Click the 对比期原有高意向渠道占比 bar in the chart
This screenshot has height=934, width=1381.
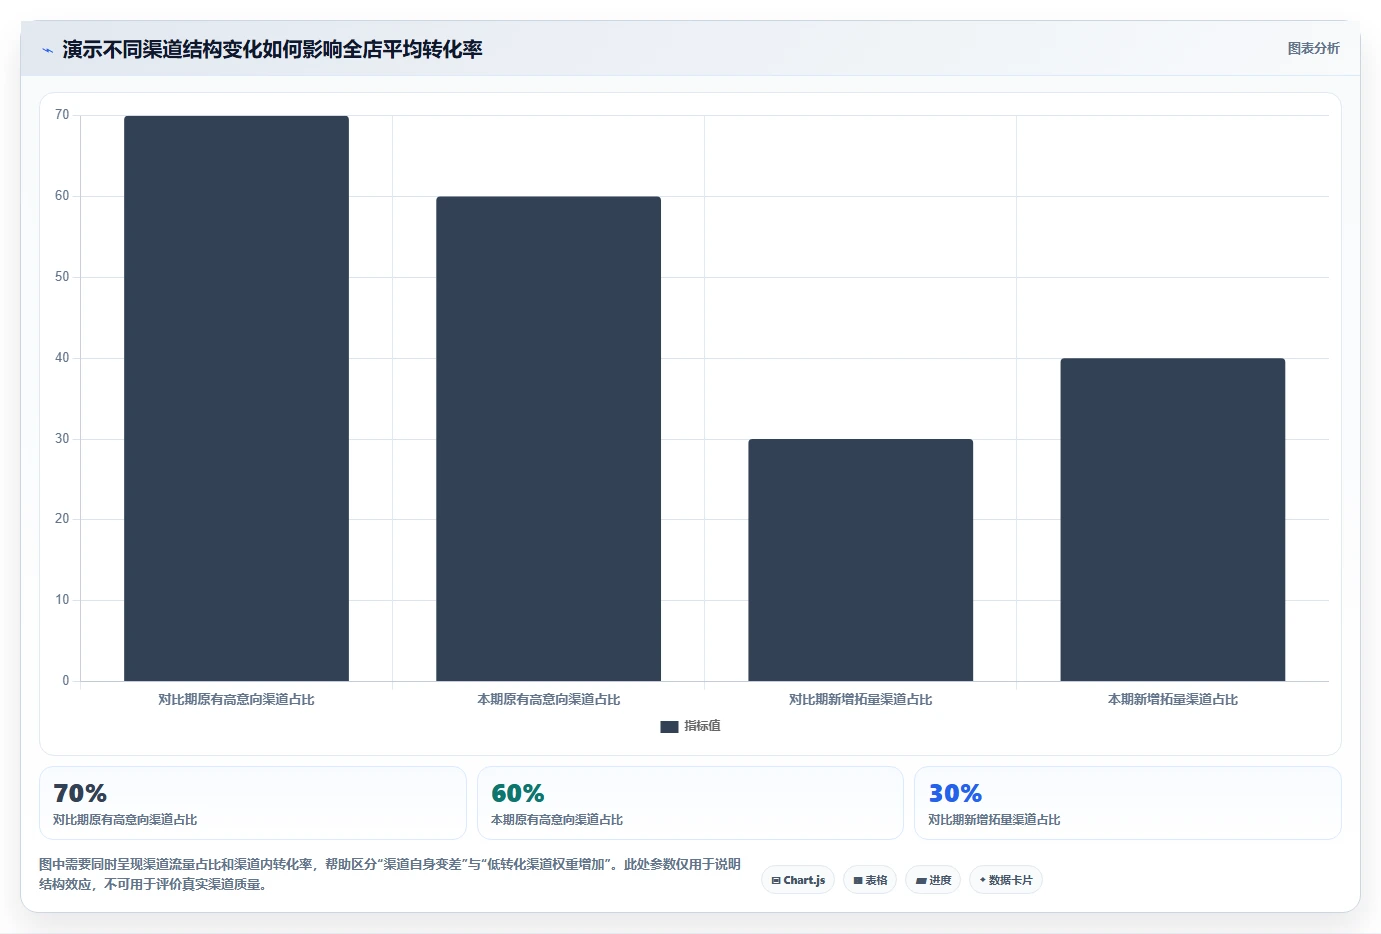[236, 398]
